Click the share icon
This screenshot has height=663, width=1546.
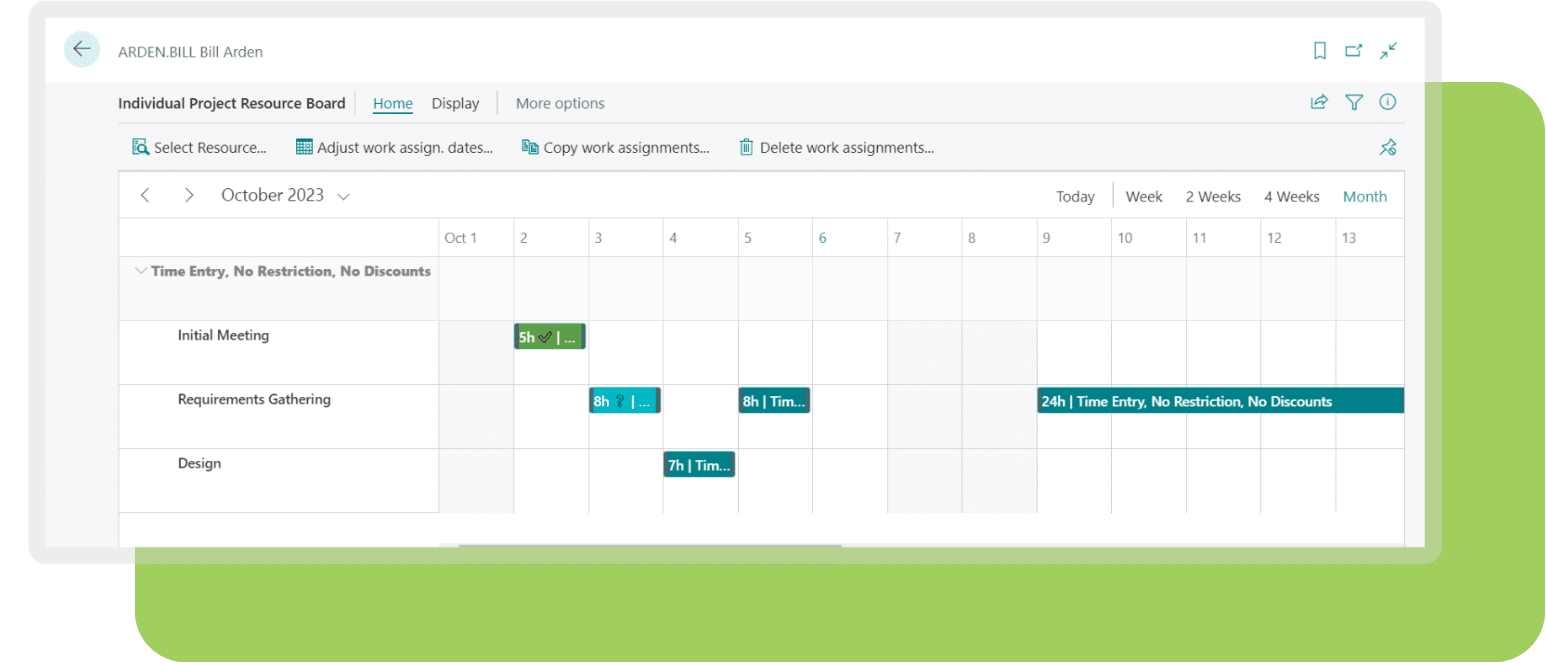coord(1319,102)
